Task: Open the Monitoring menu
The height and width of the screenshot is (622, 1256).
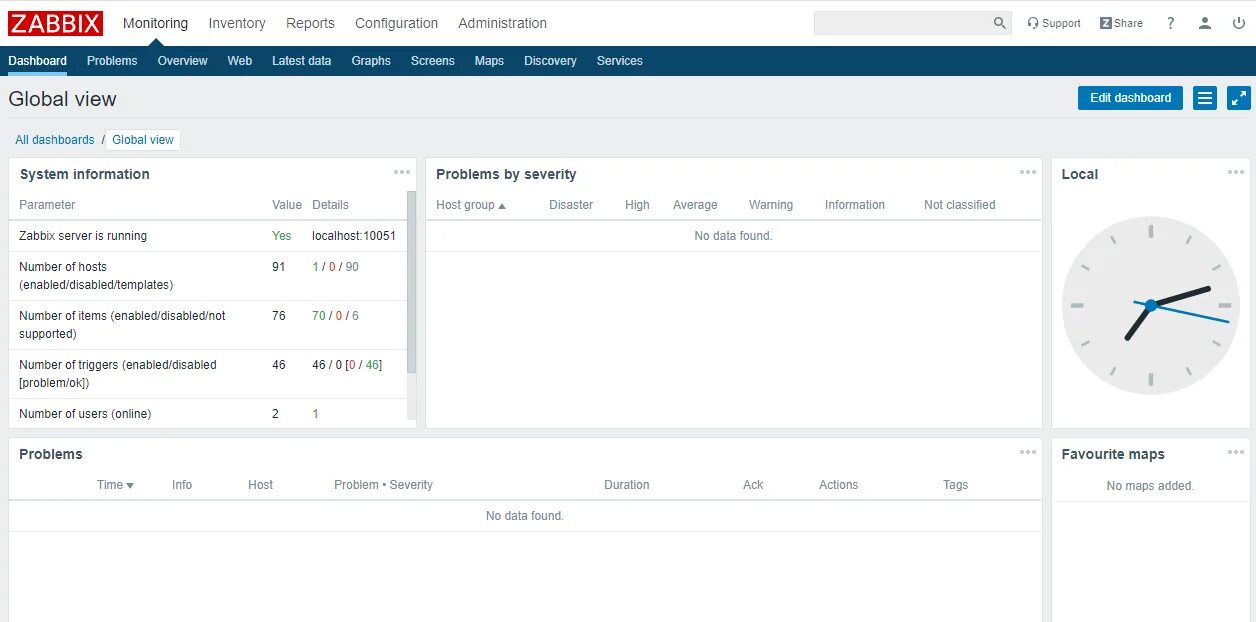Action: click(155, 23)
